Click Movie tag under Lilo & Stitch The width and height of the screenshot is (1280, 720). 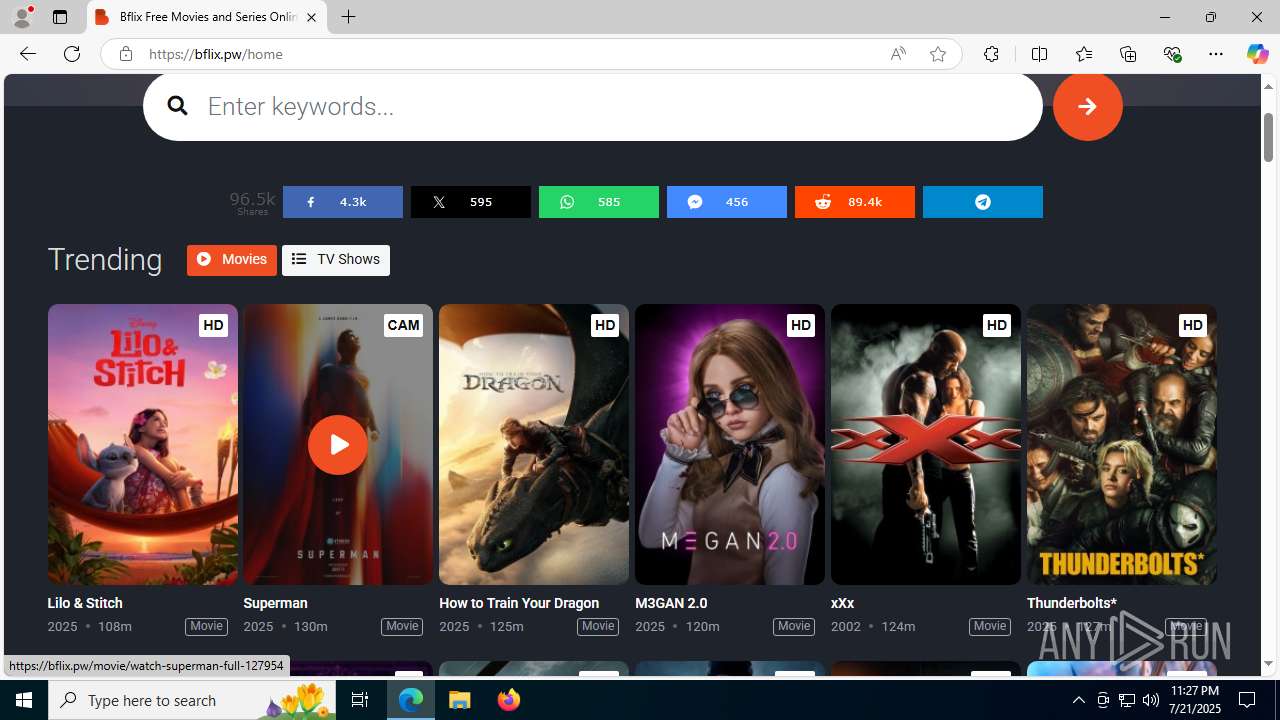click(x=206, y=626)
